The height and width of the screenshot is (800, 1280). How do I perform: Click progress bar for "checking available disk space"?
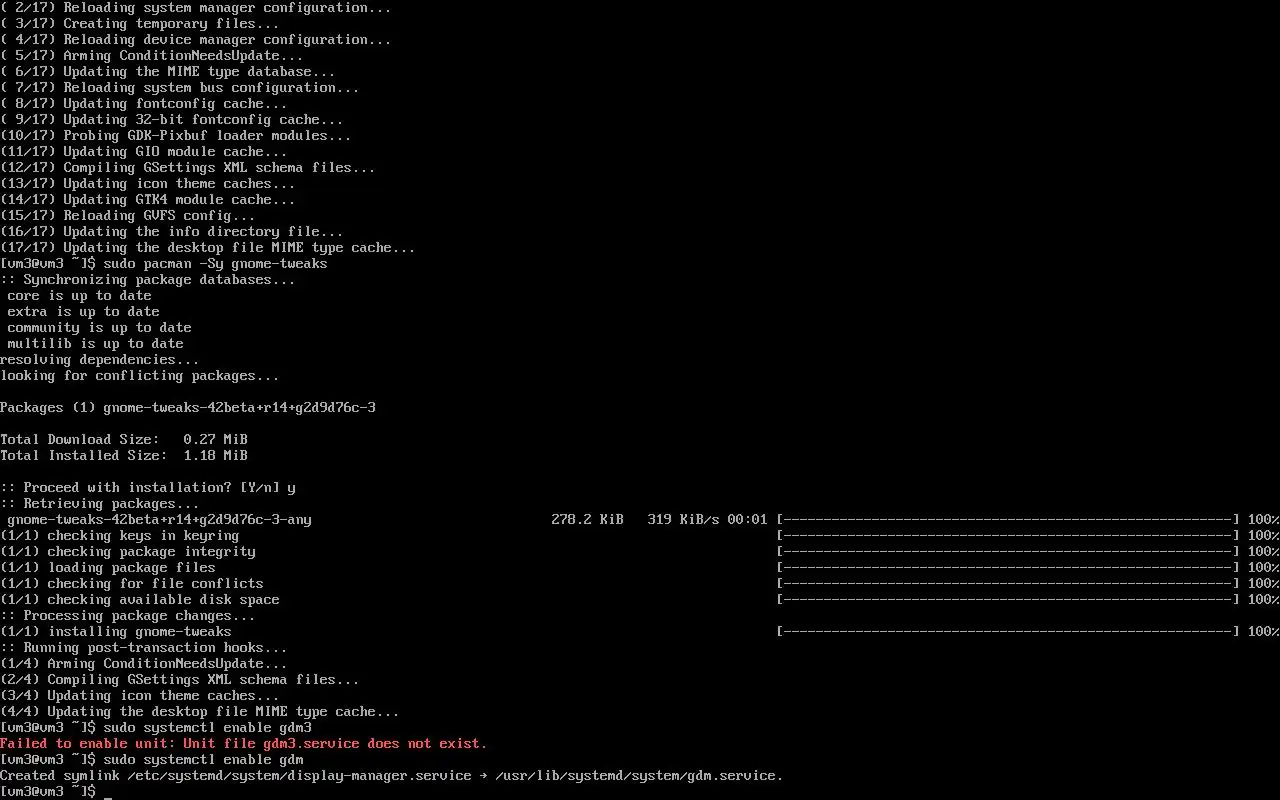pos(1008,599)
